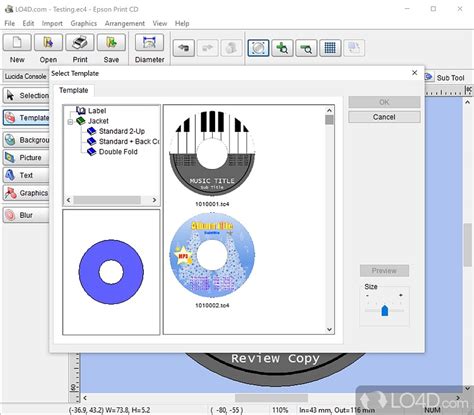Toggle the fit-to-disc view icon
The height and width of the screenshot is (415, 474).
pos(258,48)
